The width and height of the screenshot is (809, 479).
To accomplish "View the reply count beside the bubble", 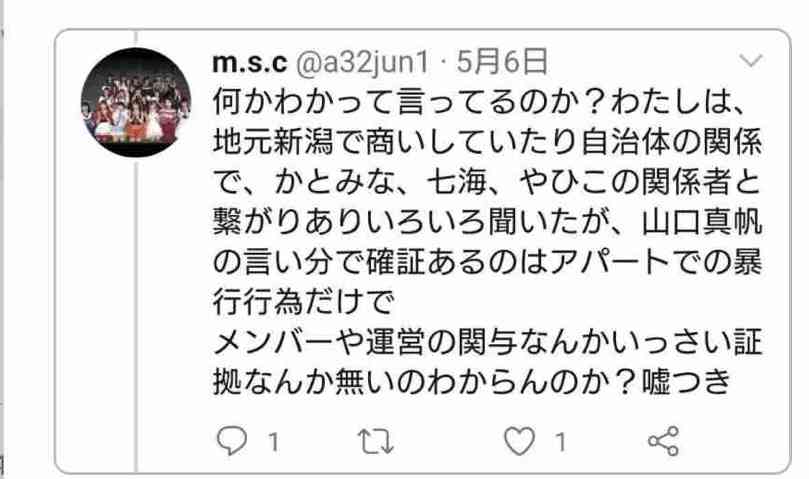I will tap(273, 442).
